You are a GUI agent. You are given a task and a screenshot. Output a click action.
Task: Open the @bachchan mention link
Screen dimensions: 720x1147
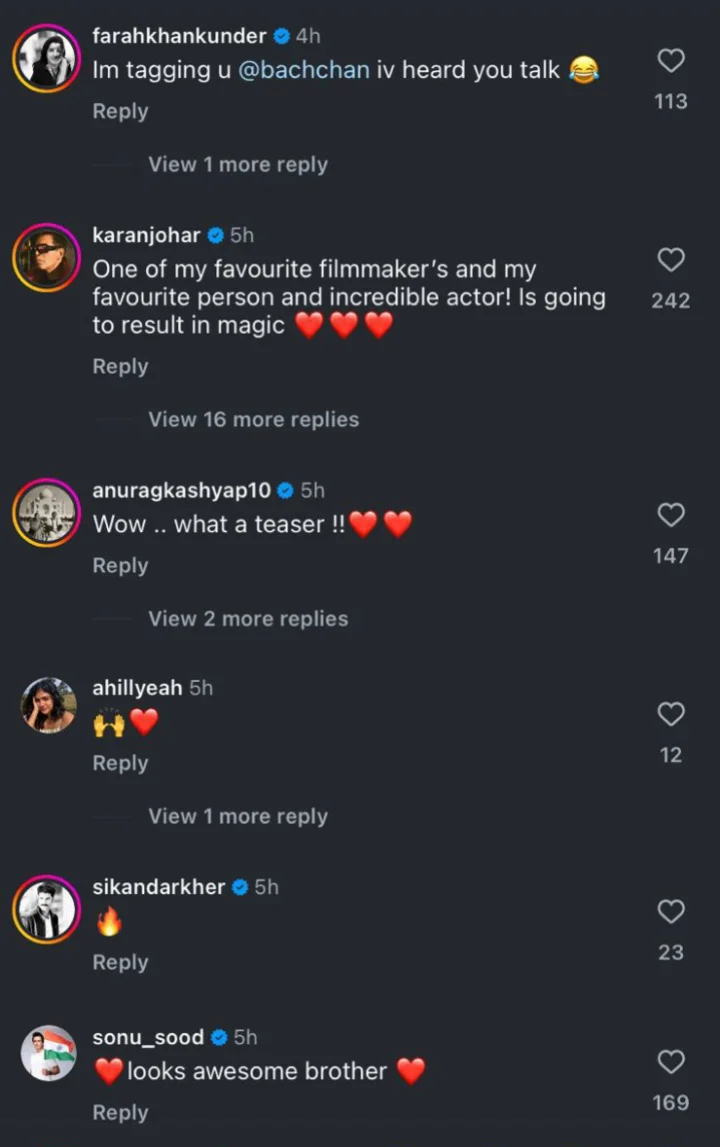(x=304, y=71)
